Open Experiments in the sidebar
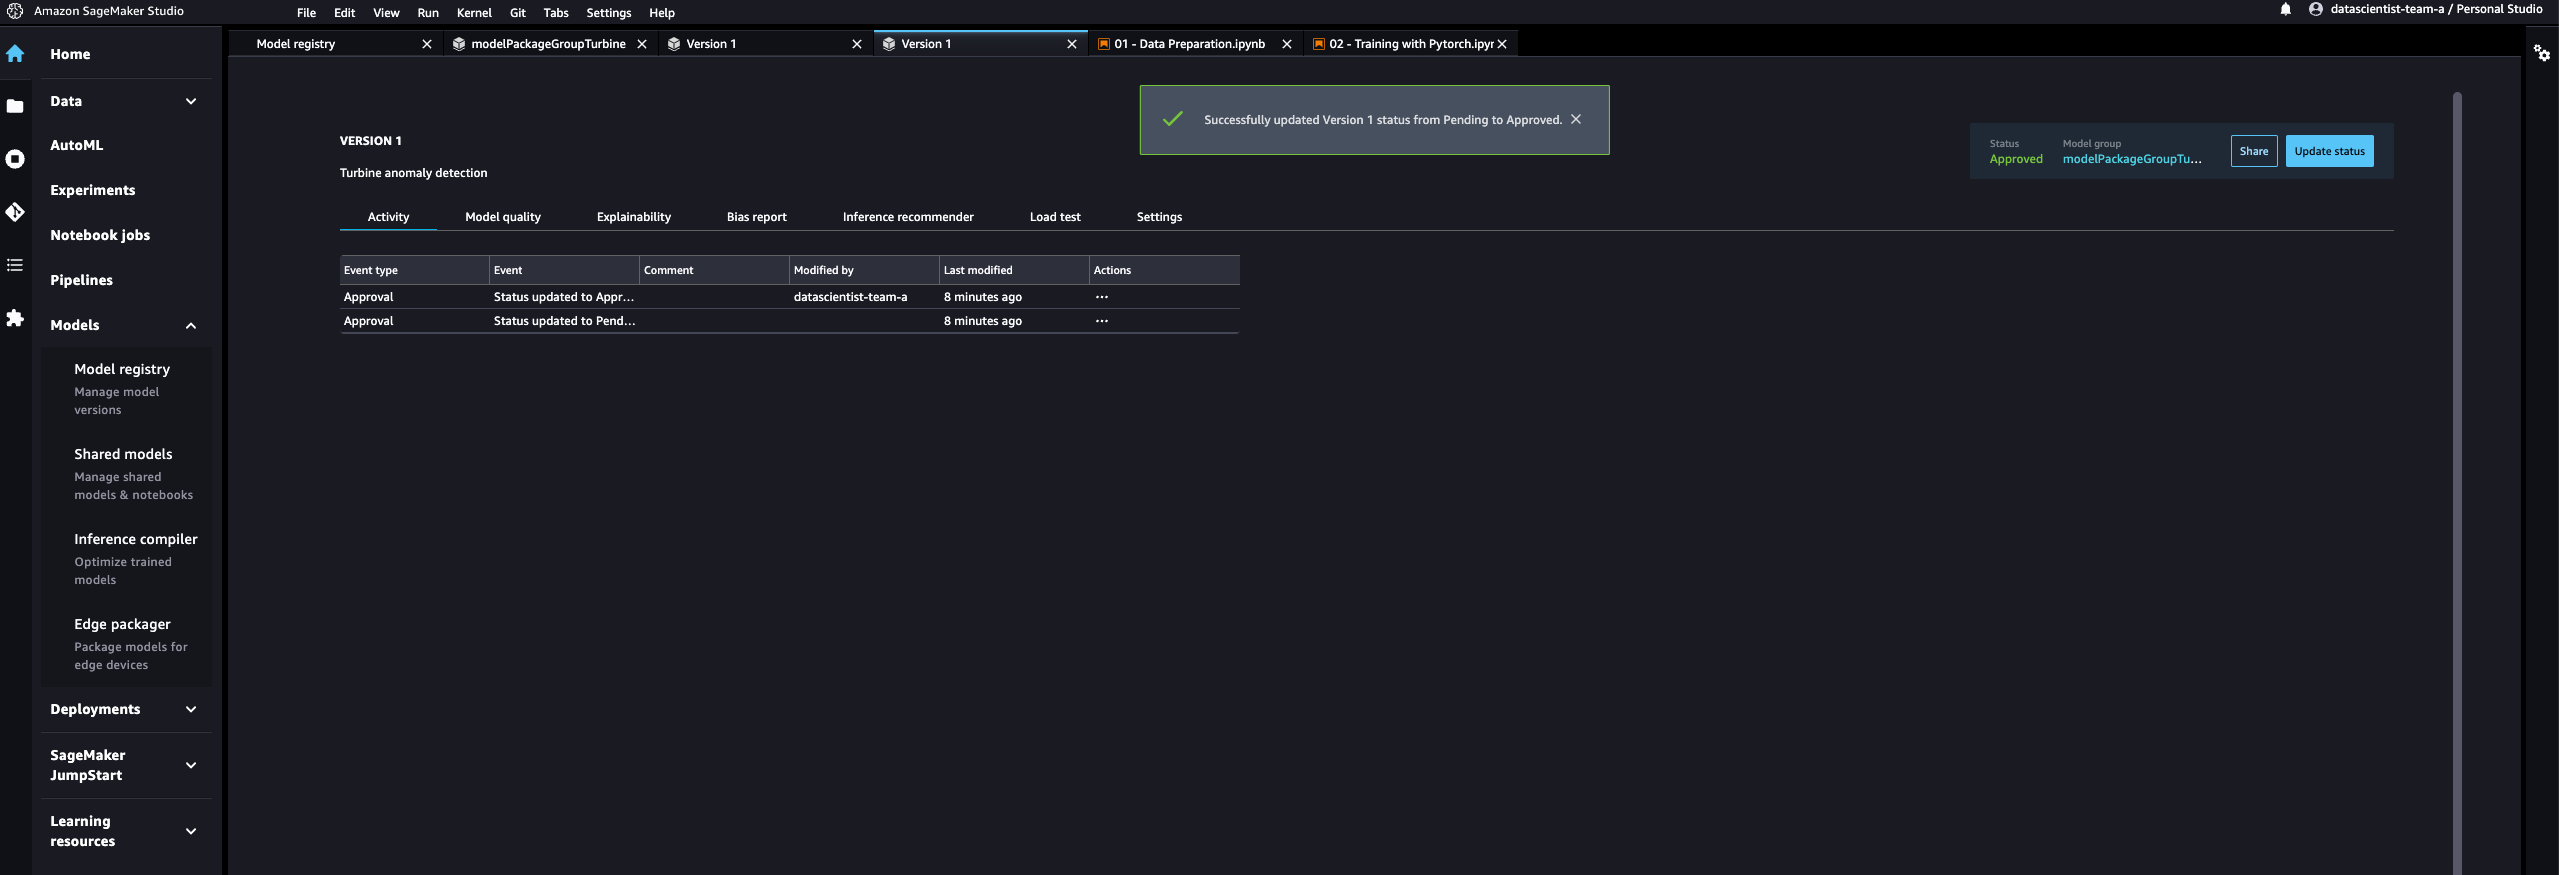 (x=93, y=190)
